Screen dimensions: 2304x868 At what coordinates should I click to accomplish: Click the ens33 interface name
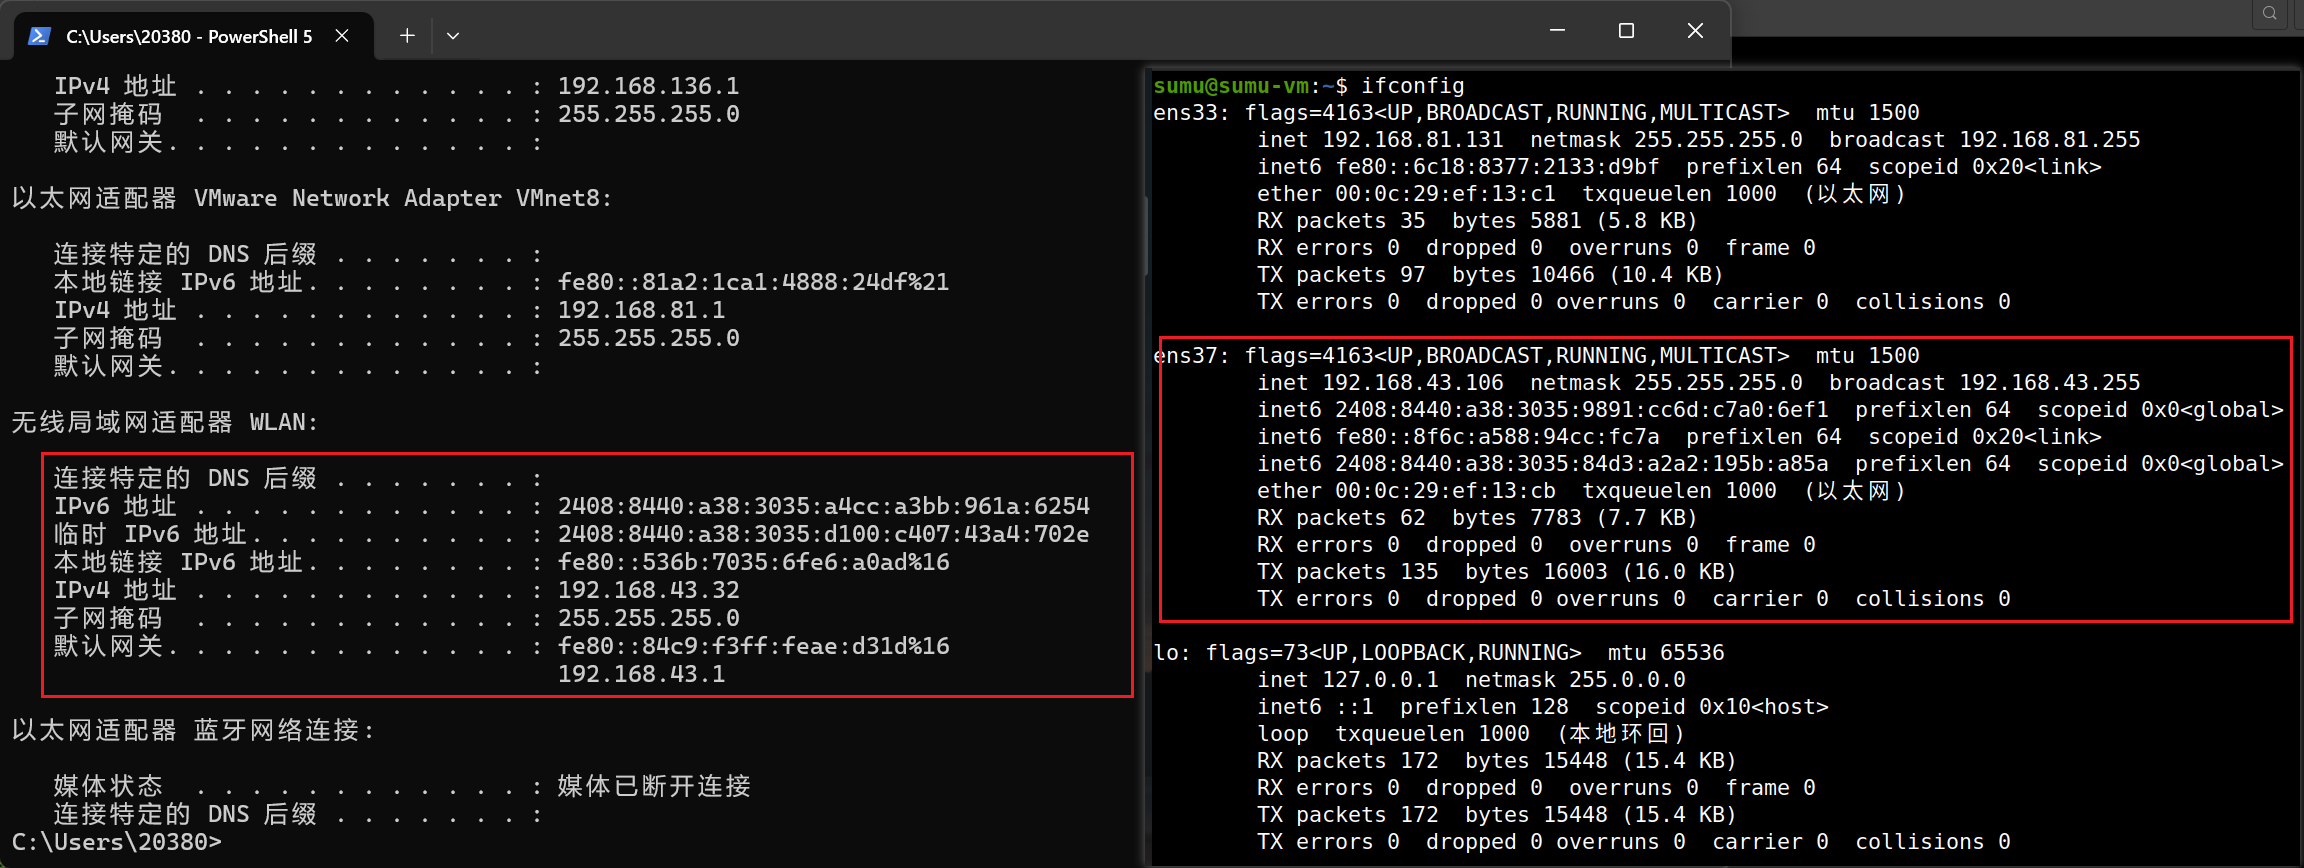pos(1186,113)
